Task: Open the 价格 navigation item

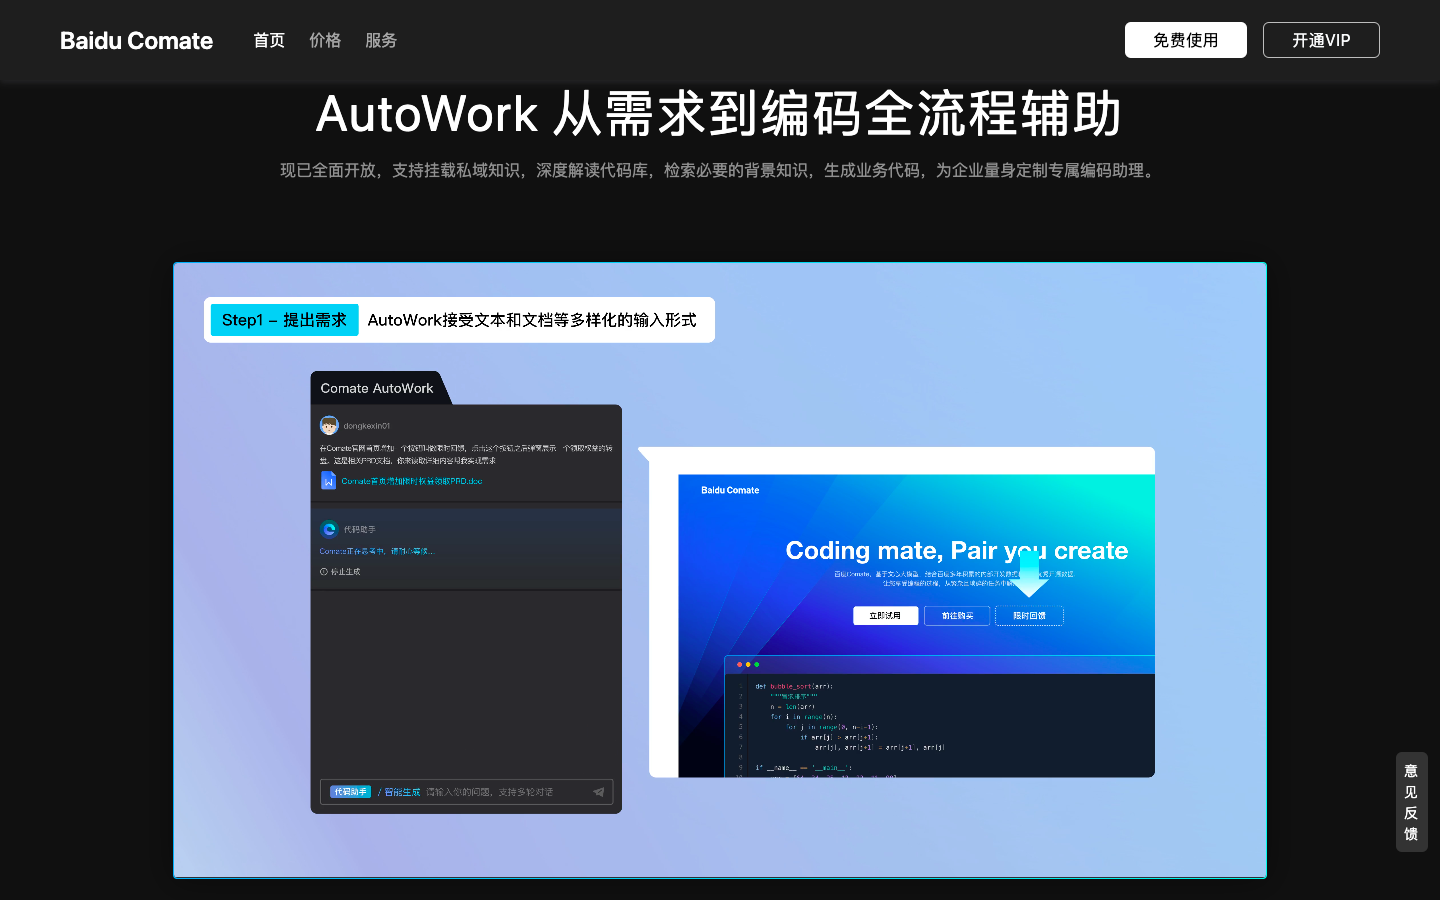Action: coord(325,41)
